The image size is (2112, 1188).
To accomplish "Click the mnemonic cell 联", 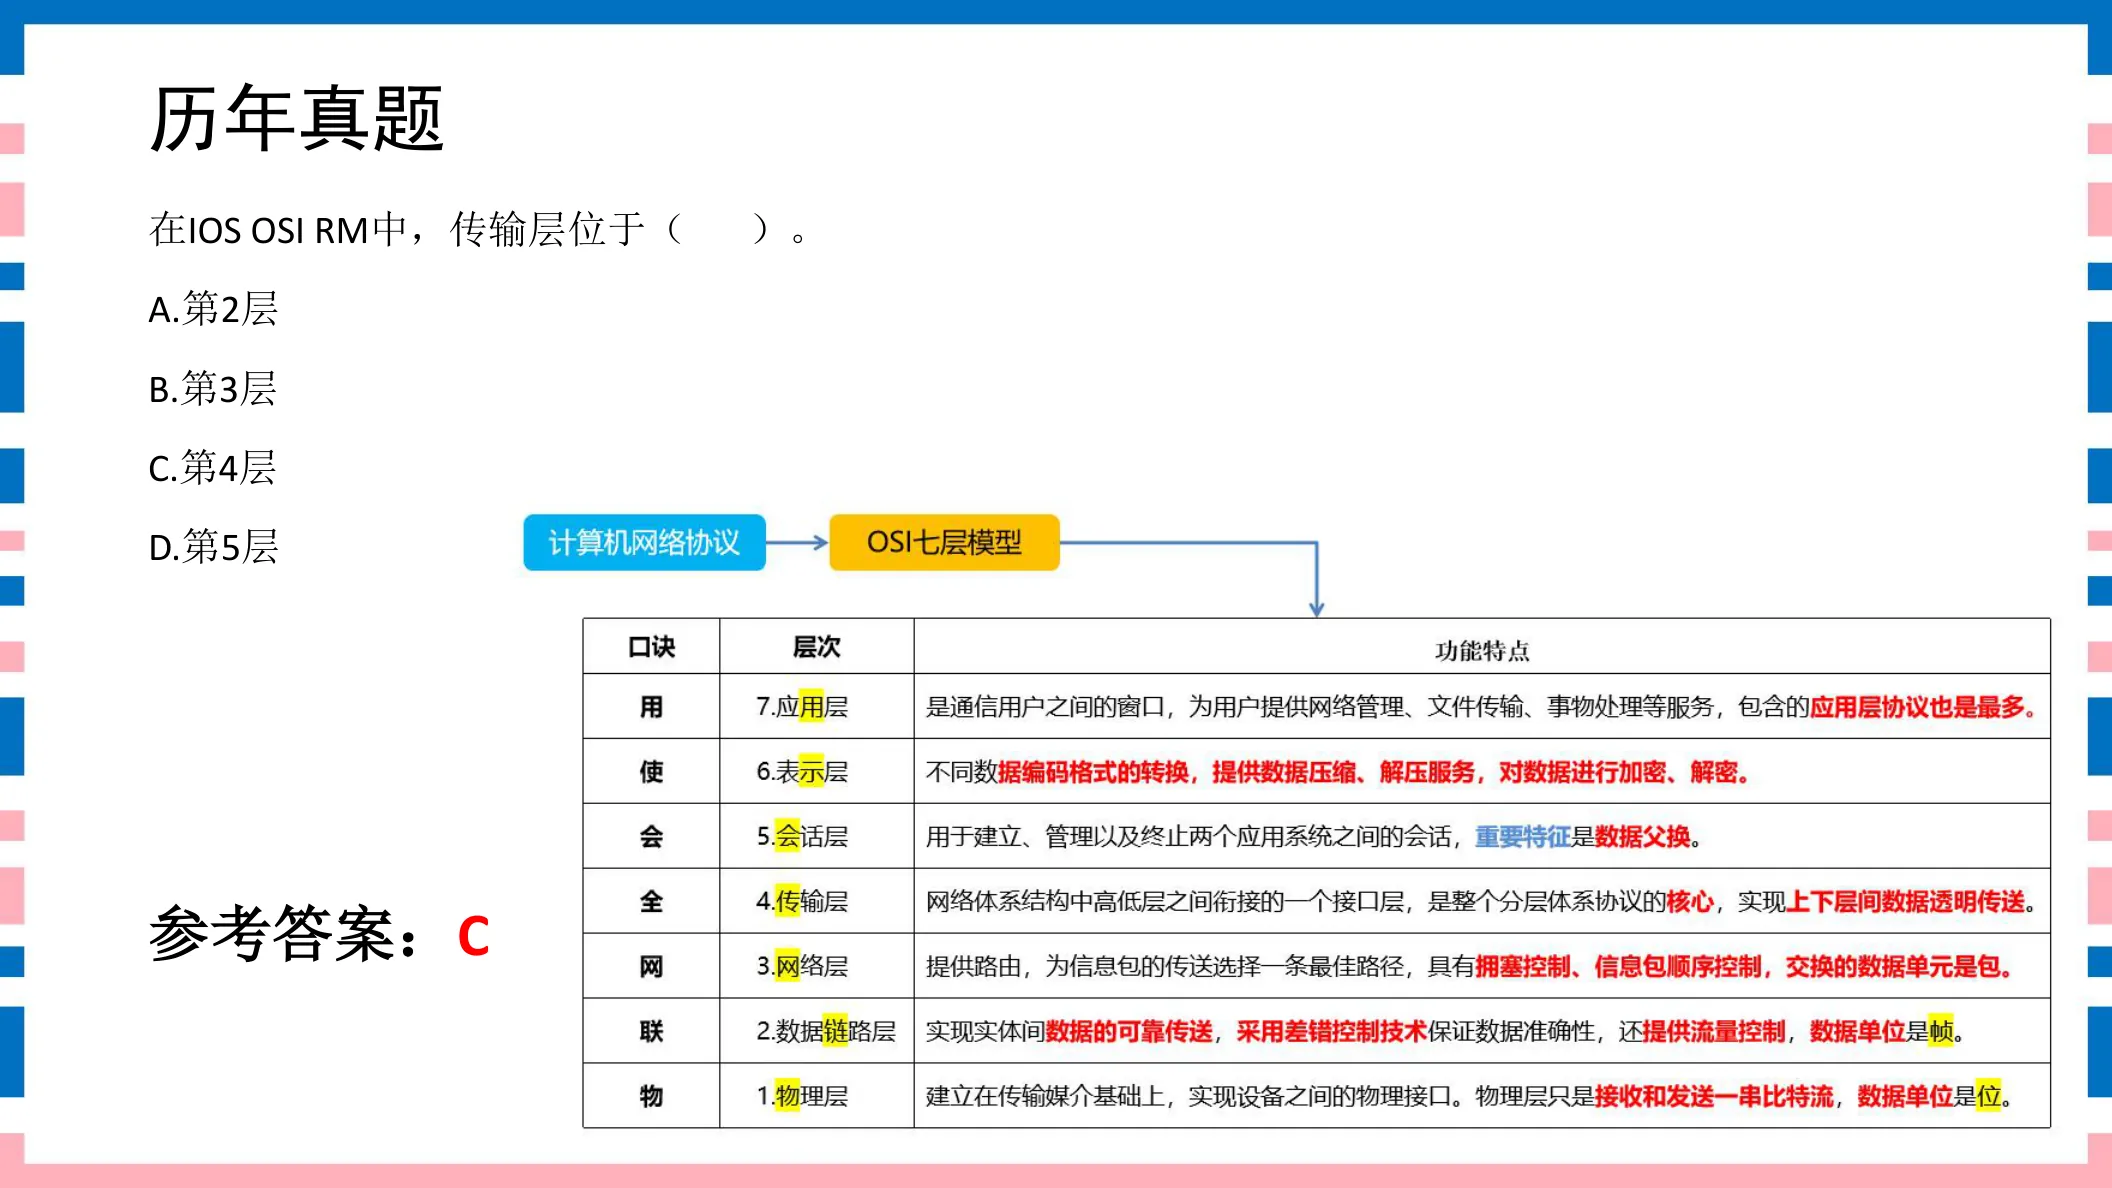I will point(651,1031).
